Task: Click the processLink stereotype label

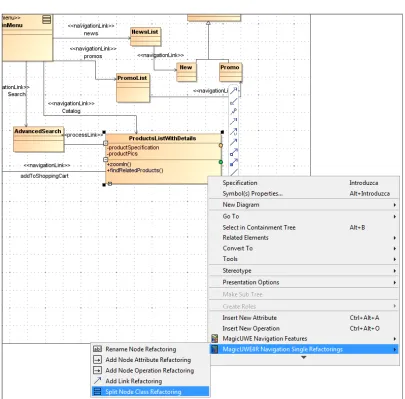Action: click(83, 135)
